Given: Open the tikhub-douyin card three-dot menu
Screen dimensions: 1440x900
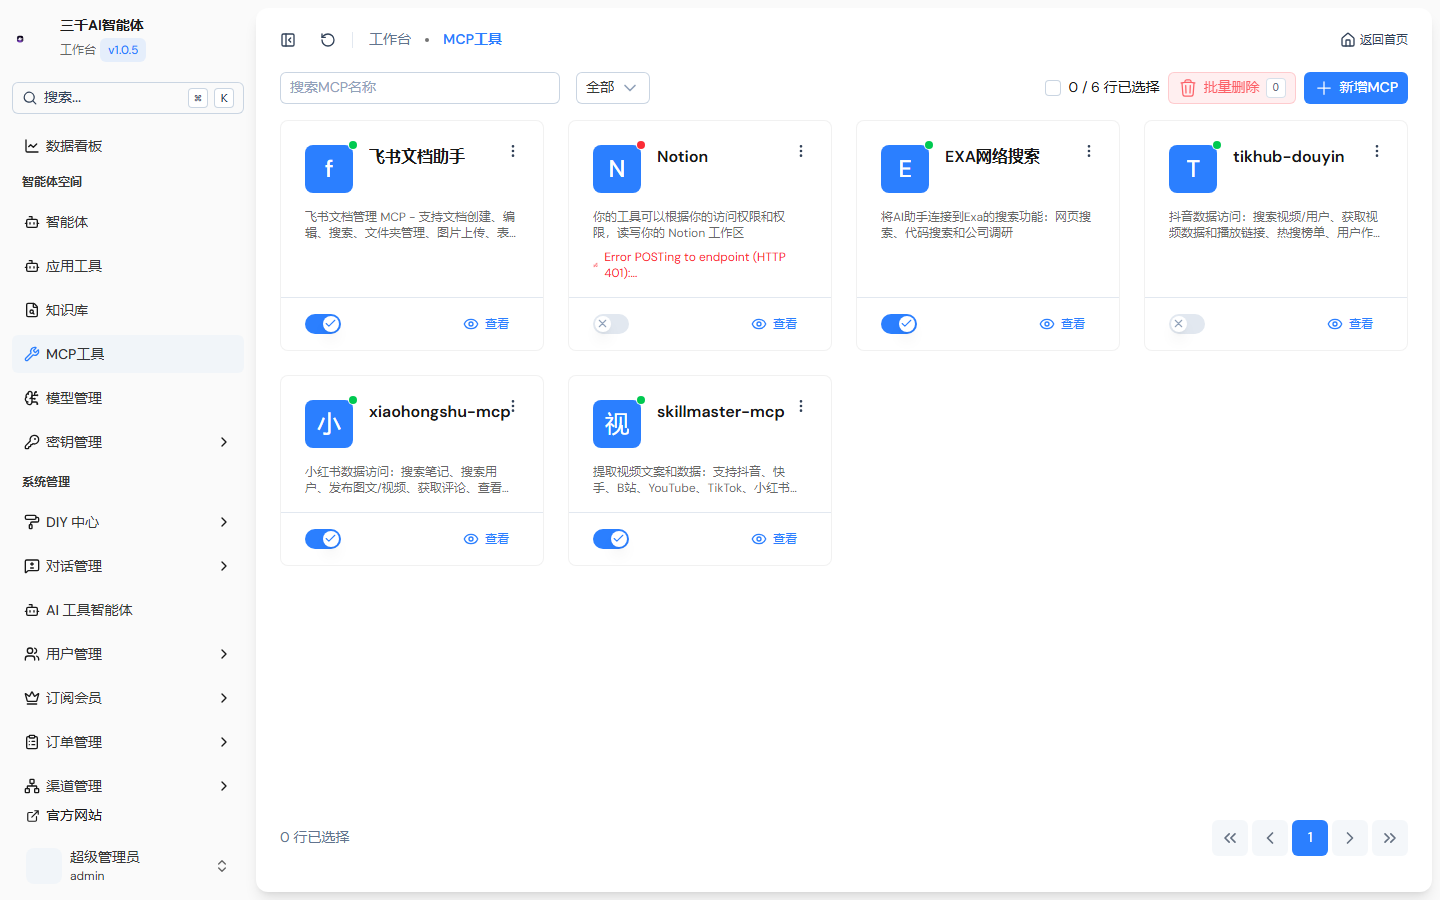Looking at the screenshot, I should point(1377,151).
